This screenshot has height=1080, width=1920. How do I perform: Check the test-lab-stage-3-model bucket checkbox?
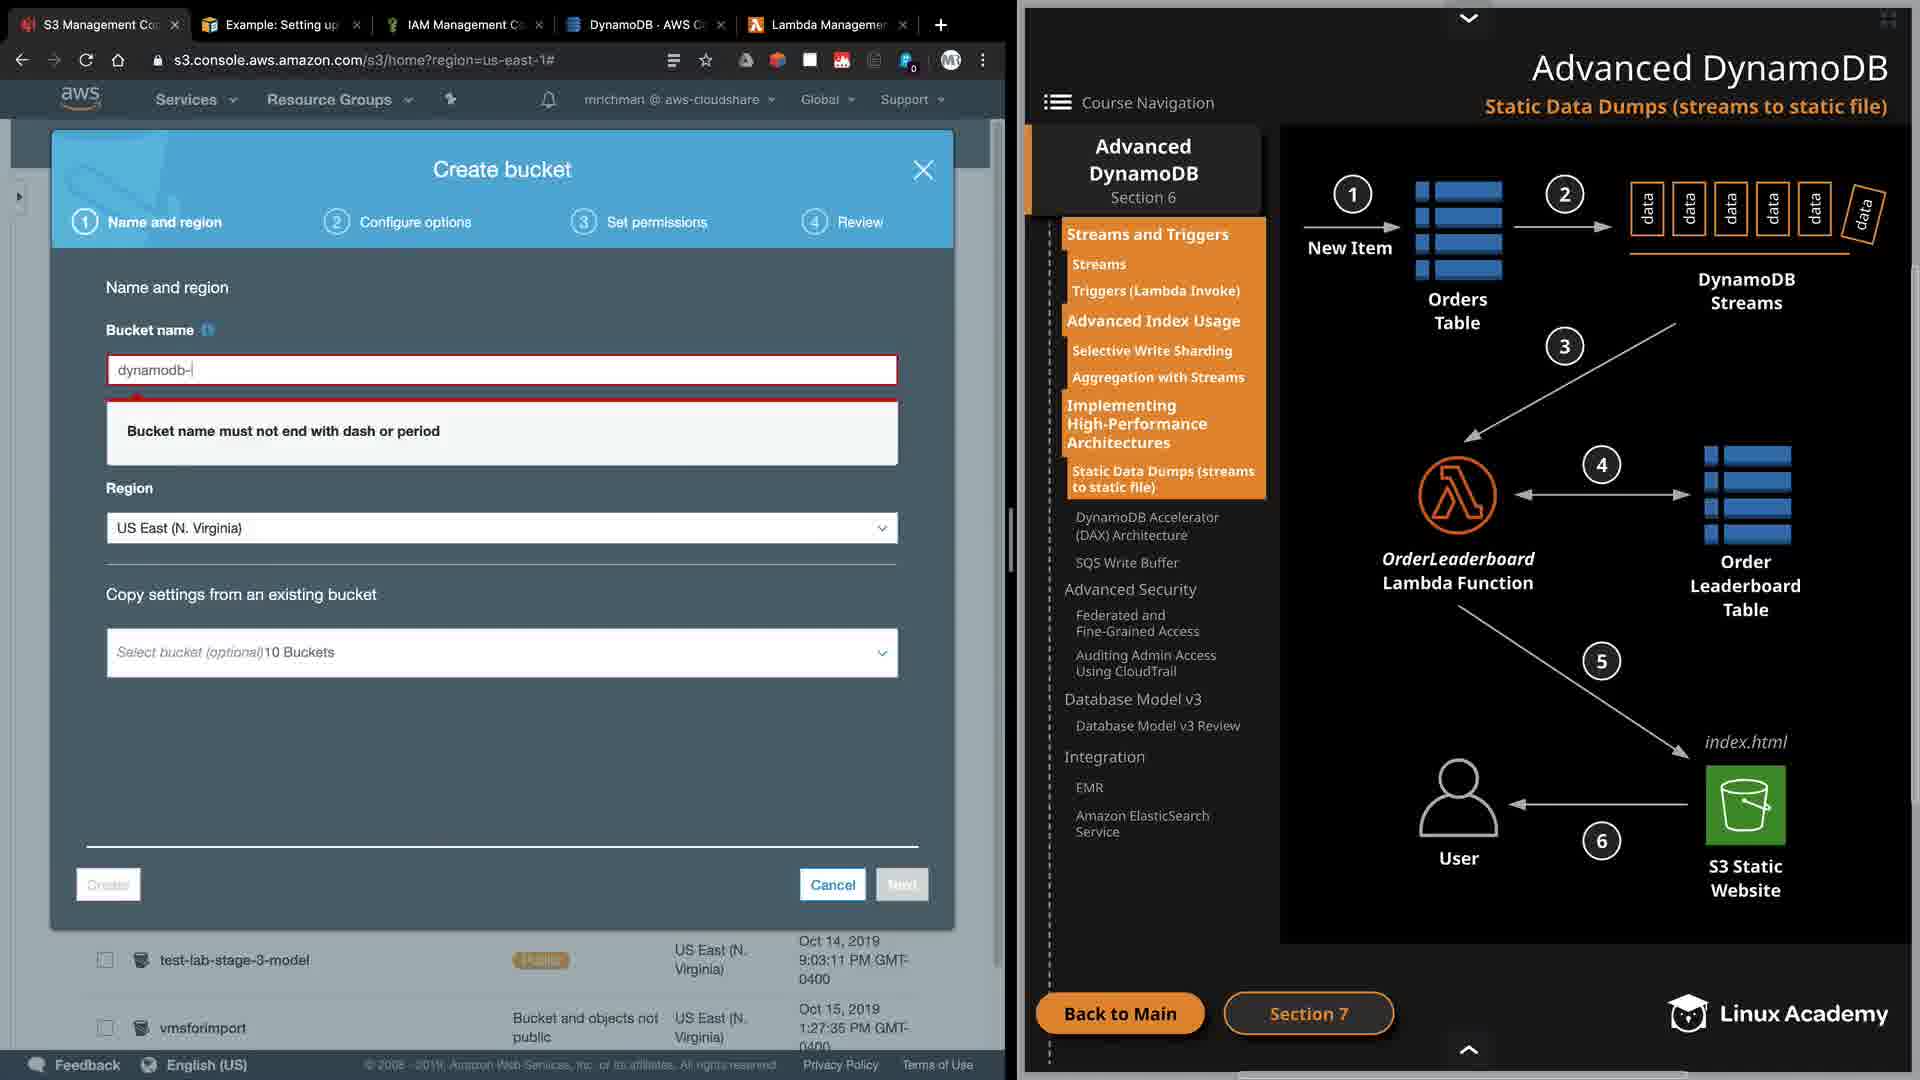pos(105,960)
